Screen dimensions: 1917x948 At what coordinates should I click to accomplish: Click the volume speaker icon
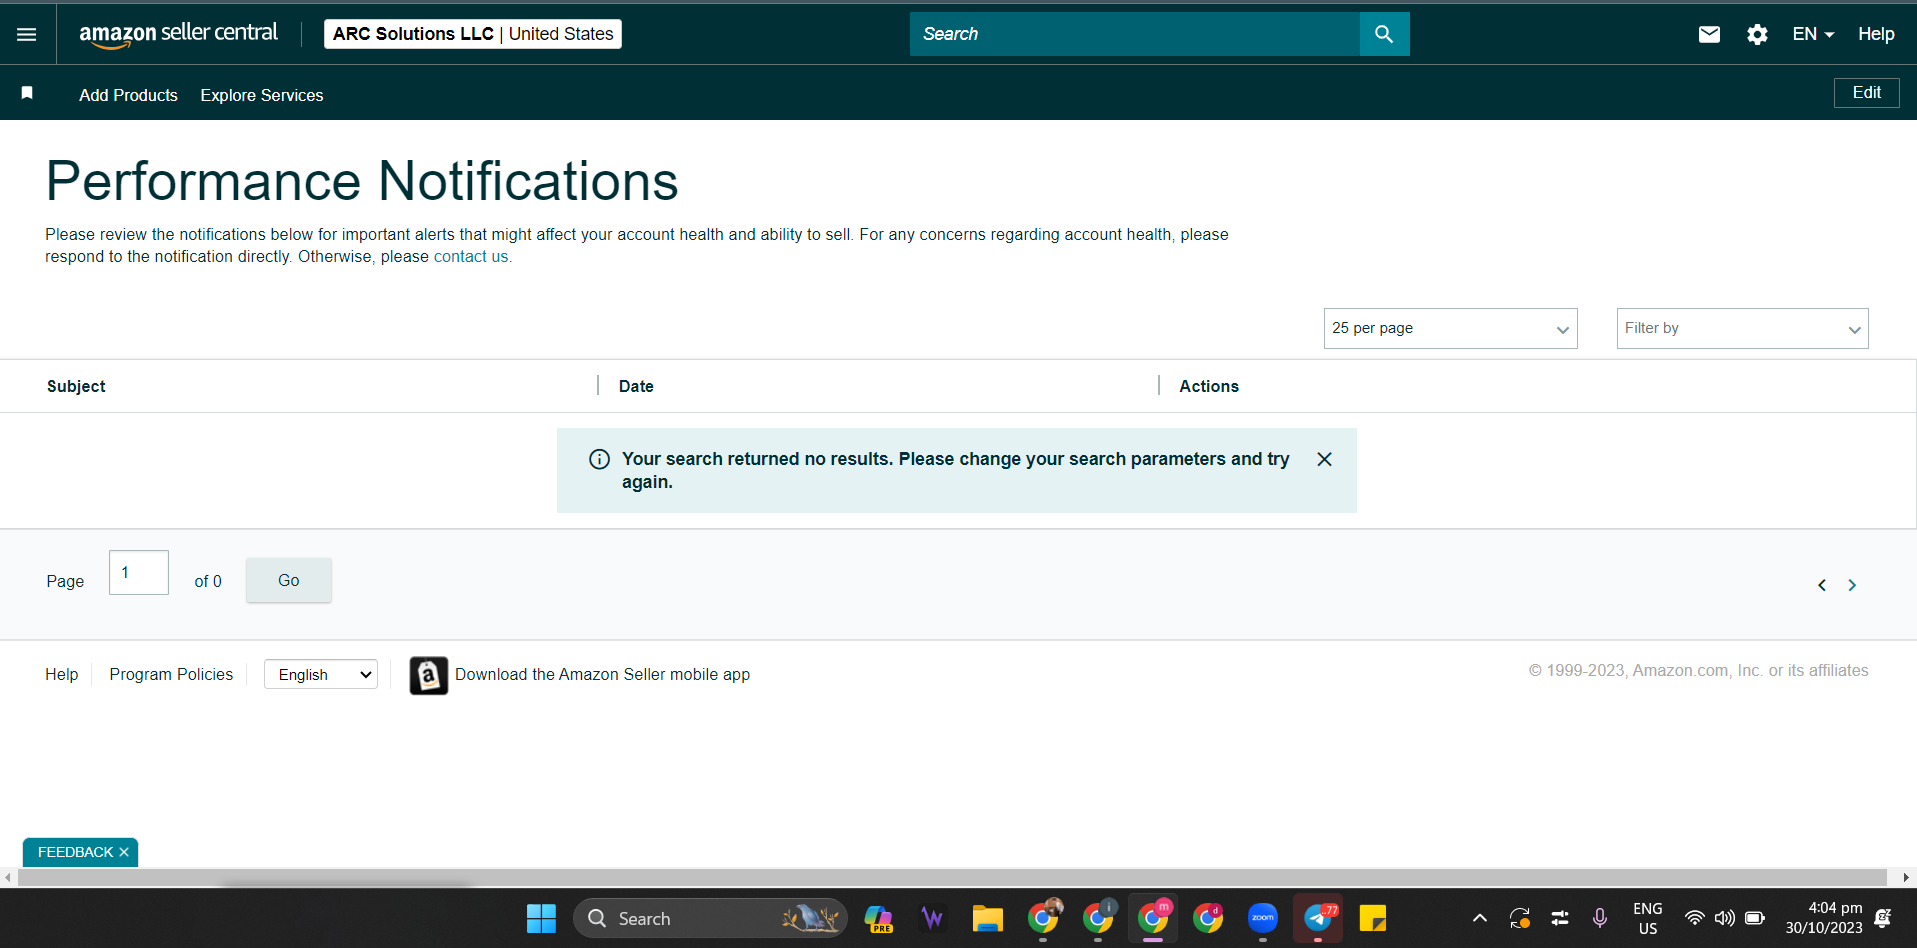pos(1724,918)
